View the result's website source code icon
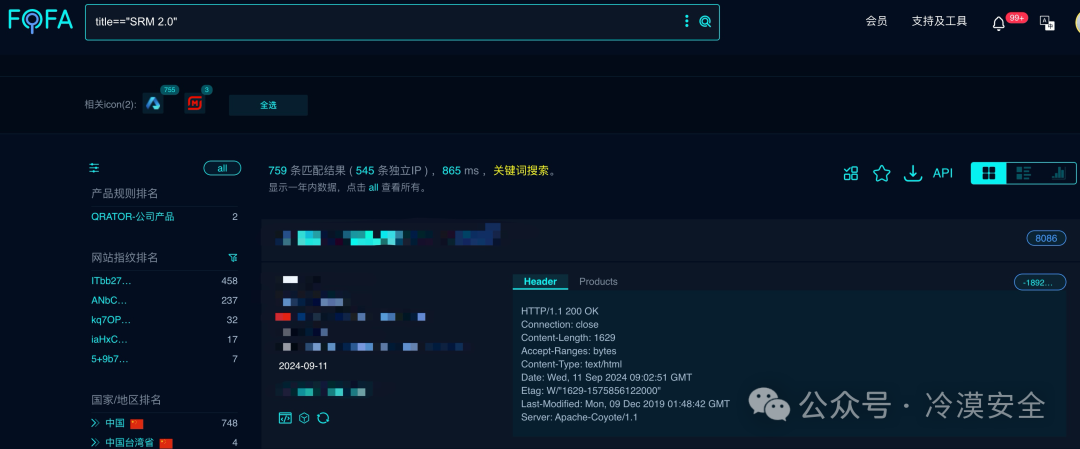Screen dimensions: 1080x449 [x=285, y=418]
